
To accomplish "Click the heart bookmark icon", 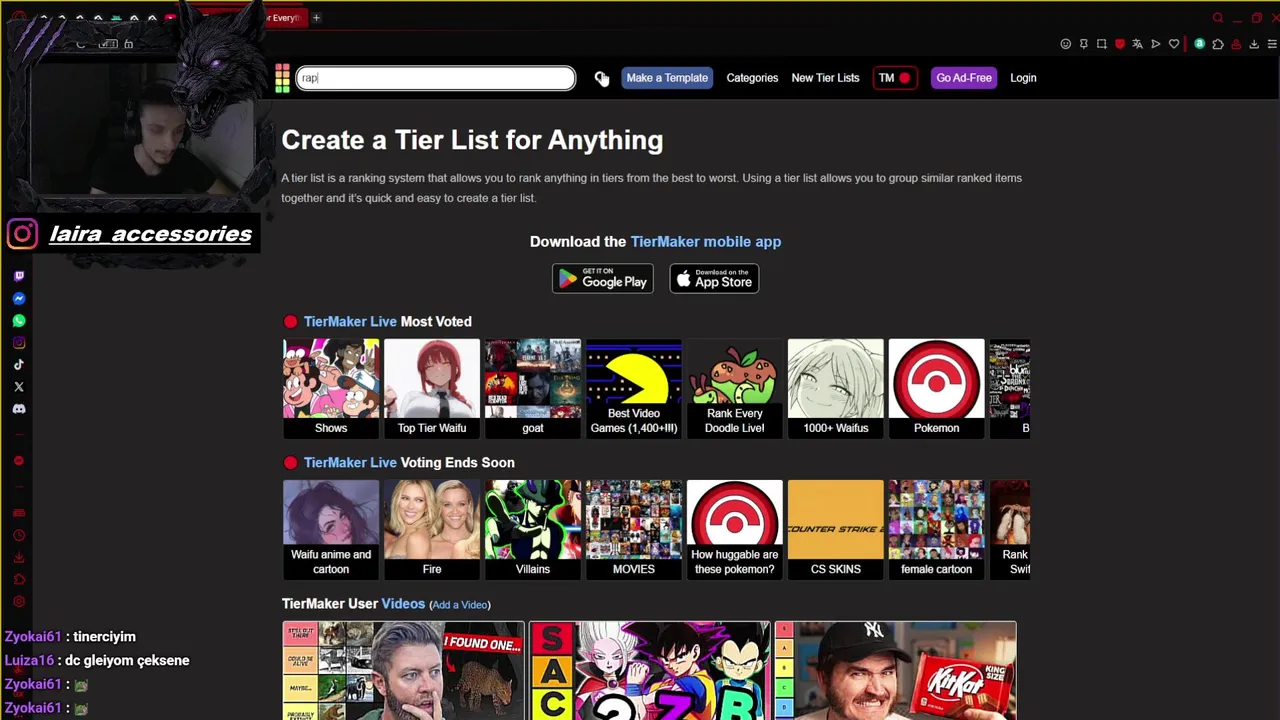I will point(1174,44).
